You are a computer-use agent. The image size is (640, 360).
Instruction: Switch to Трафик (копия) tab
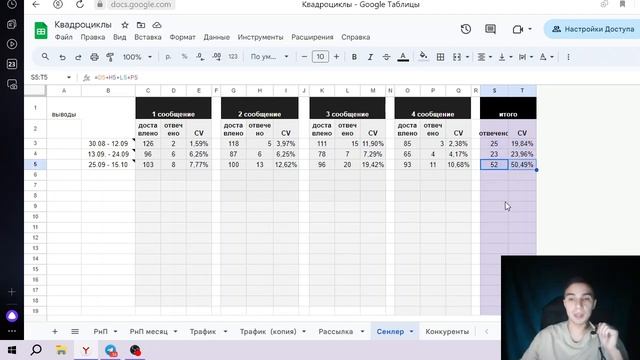(268, 331)
